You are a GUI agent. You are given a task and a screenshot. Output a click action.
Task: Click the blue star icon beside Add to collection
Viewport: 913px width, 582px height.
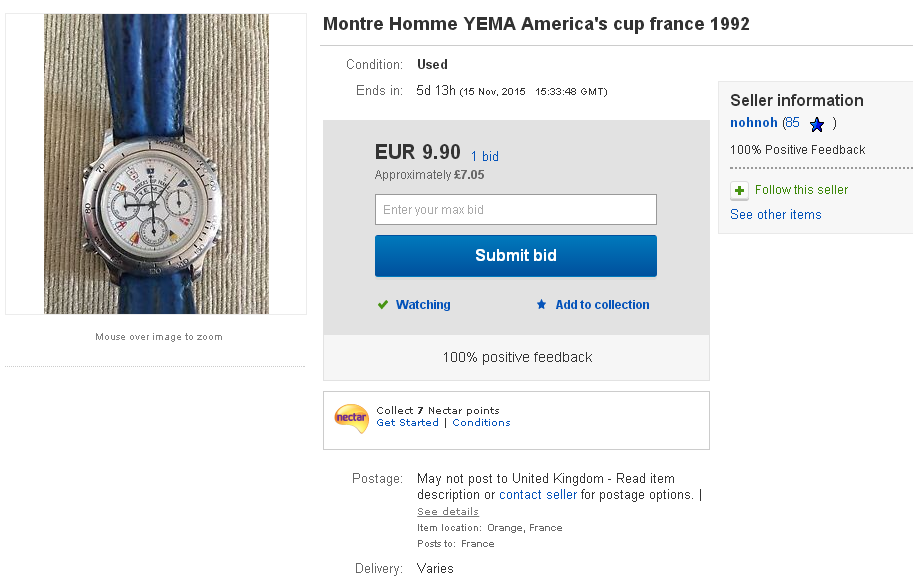[542, 305]
